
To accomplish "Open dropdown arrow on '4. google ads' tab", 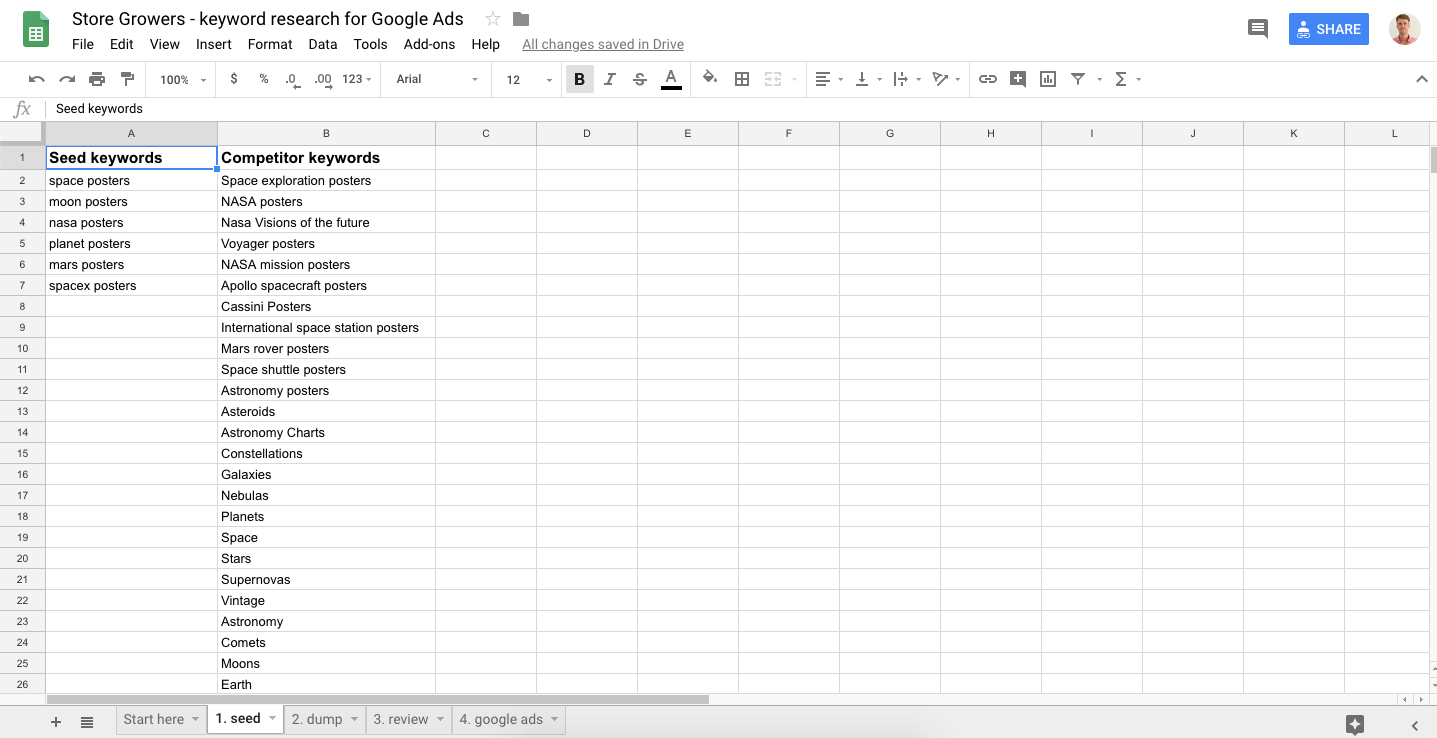I will pyautogui.click(x=555, y=719).
